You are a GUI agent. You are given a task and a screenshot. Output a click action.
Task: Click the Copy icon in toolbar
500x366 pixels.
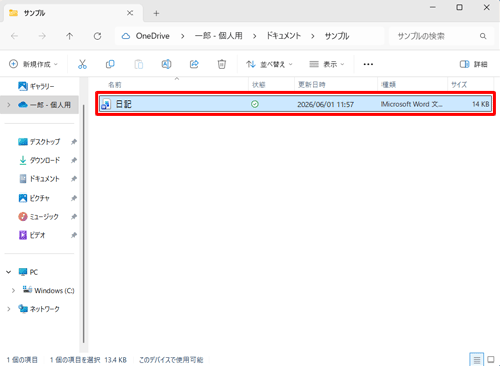(110, 64)
